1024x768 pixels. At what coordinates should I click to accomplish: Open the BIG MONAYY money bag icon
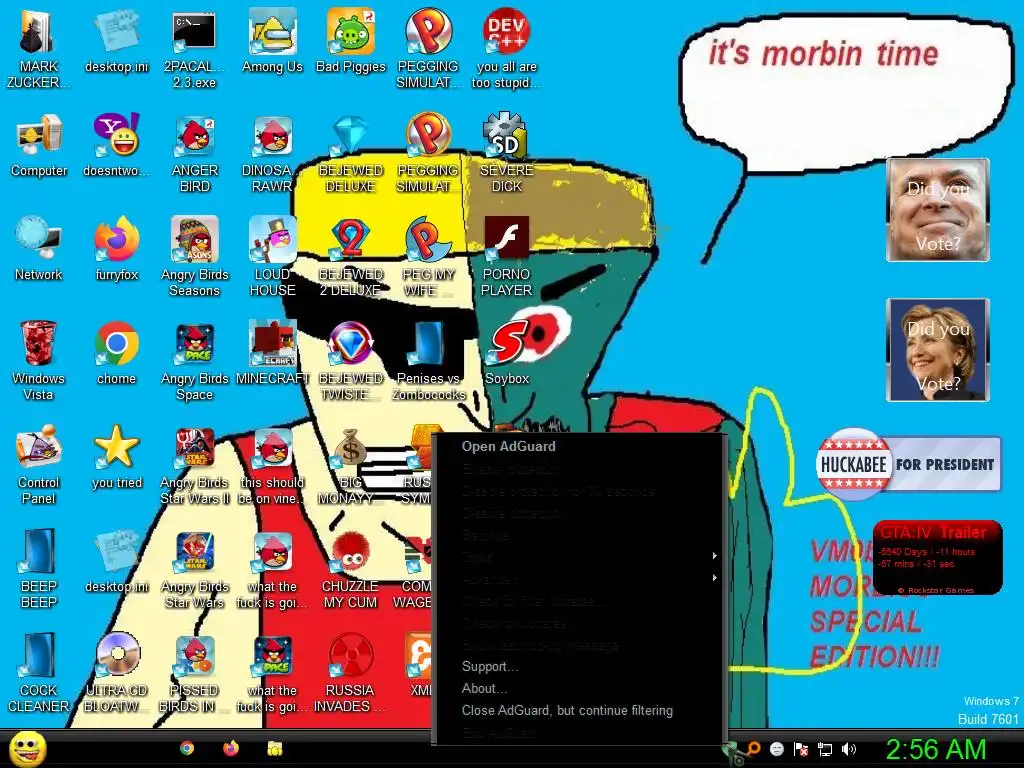[x=351, y=464]
